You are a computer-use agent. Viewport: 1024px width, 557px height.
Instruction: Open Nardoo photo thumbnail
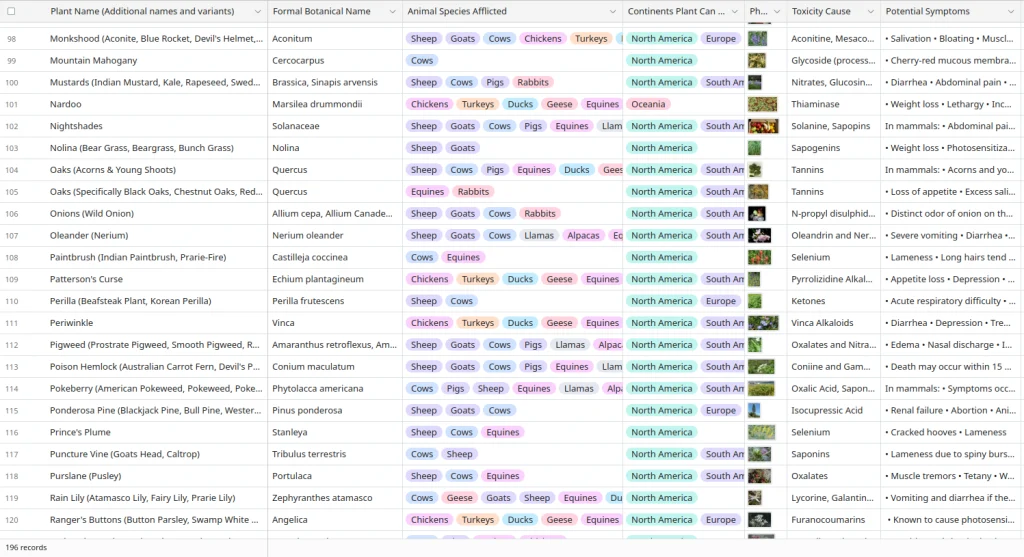coord(762,104)
